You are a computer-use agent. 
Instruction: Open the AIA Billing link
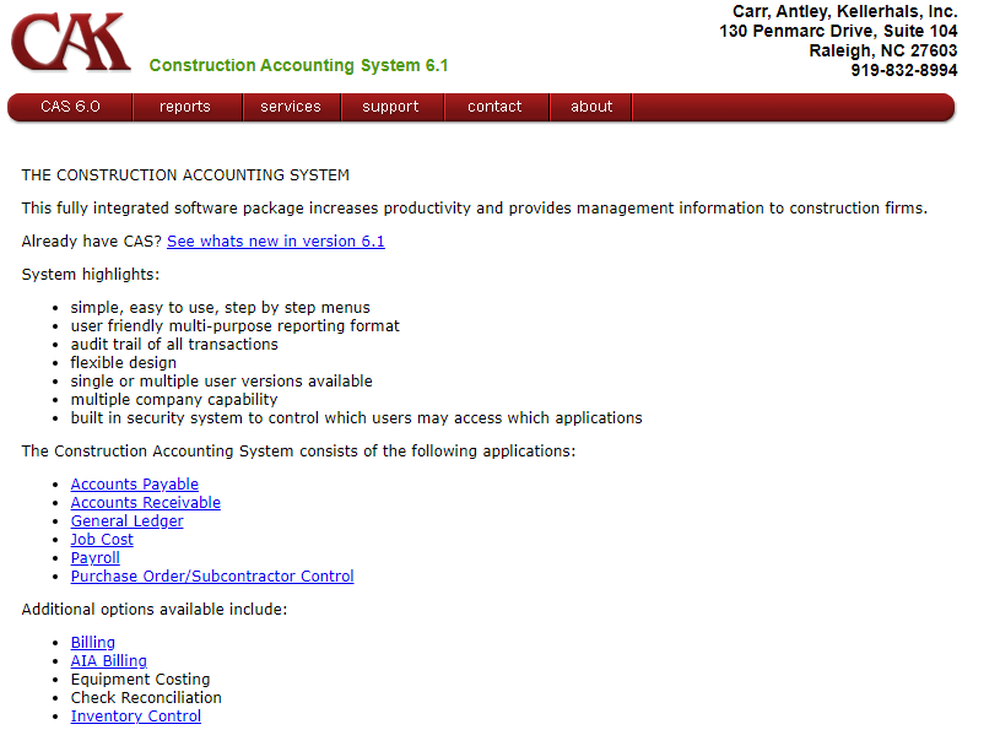pyautogui.click(x=109, y=661)
